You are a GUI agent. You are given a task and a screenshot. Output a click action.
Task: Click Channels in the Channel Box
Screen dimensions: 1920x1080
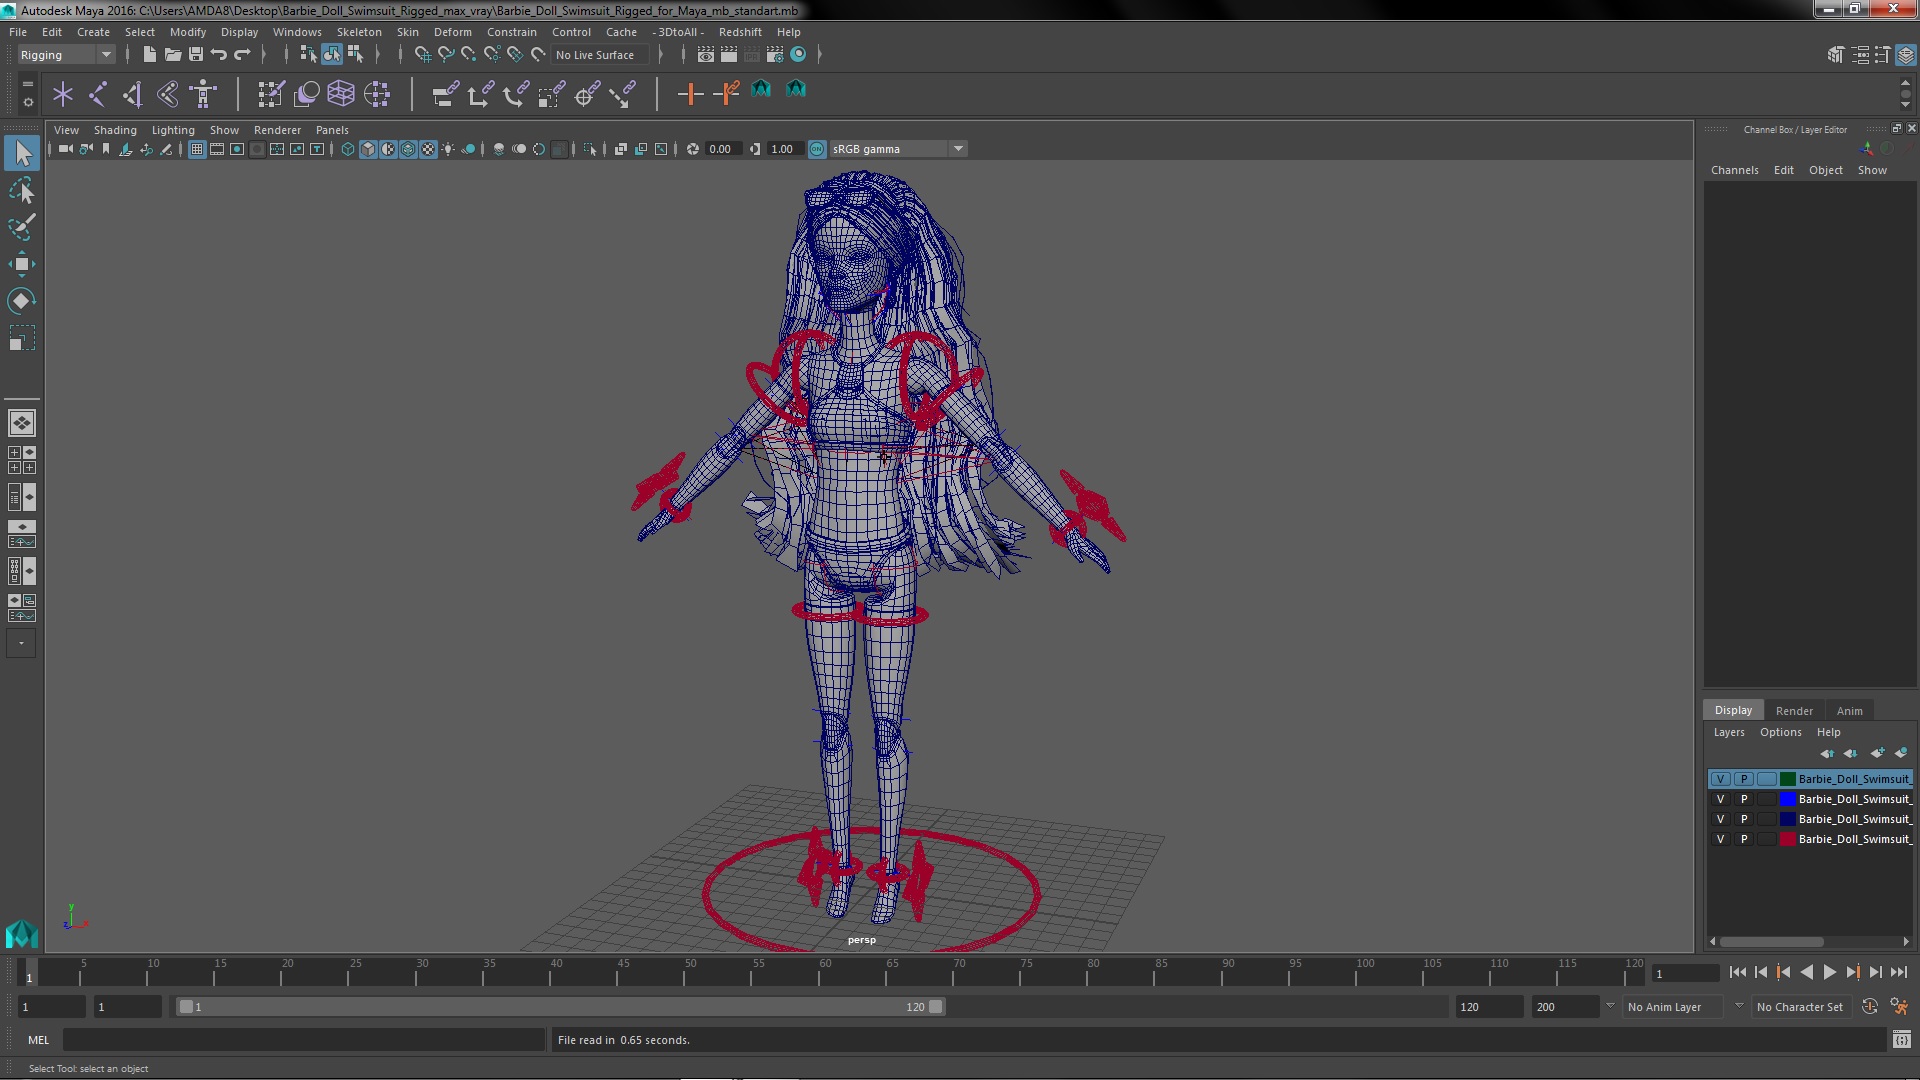point(1734,170)
